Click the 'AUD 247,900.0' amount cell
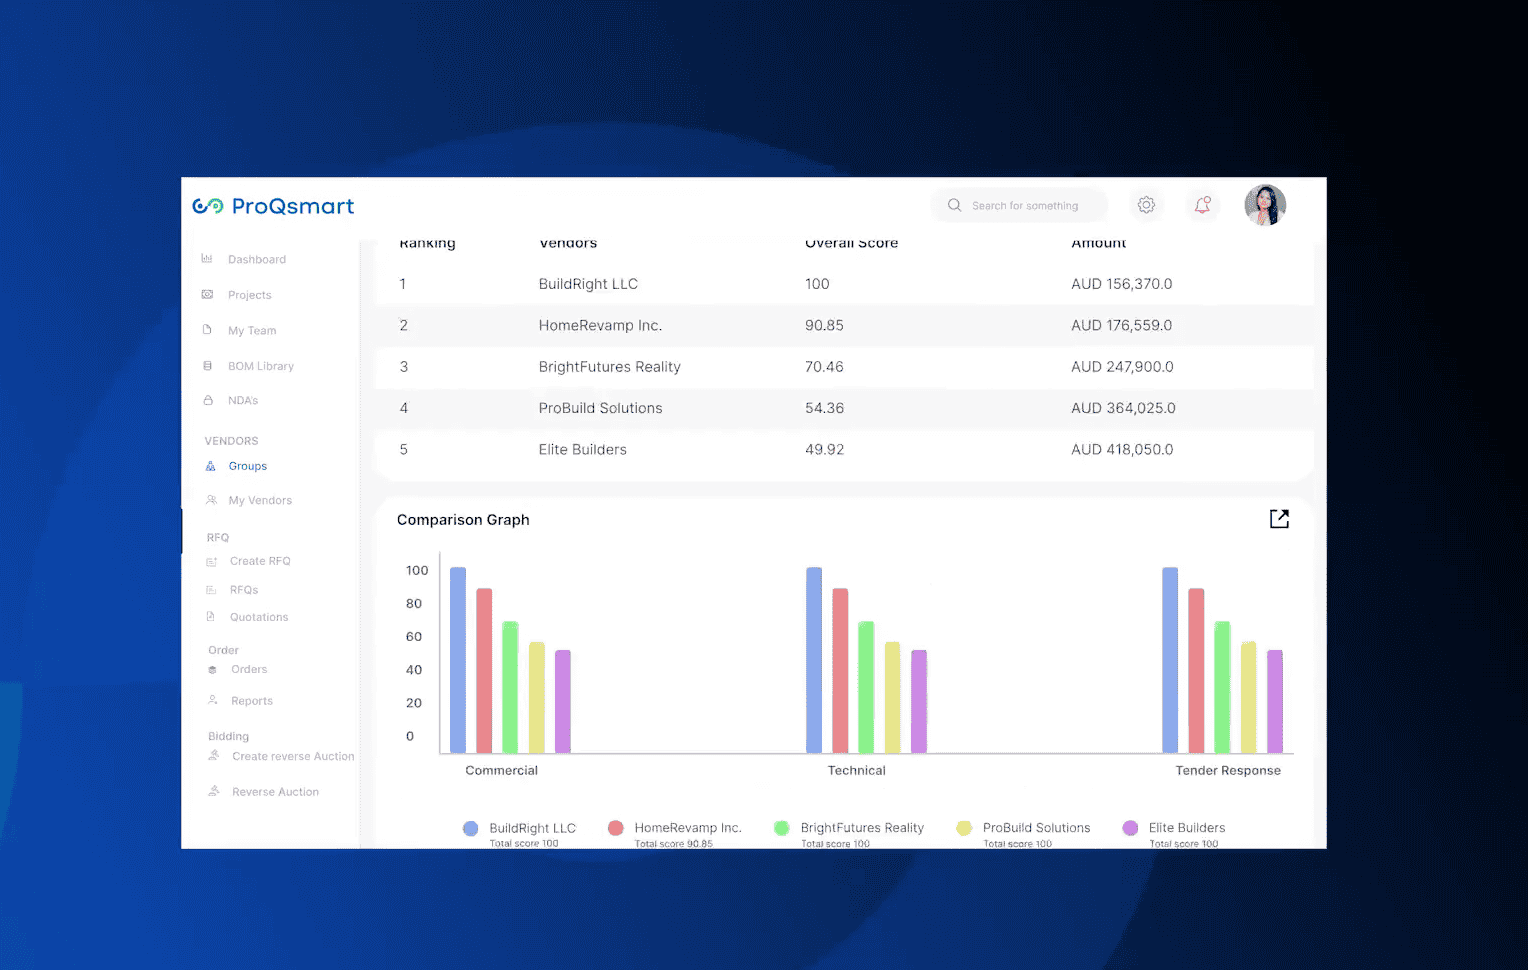 tap(1122, 367)
